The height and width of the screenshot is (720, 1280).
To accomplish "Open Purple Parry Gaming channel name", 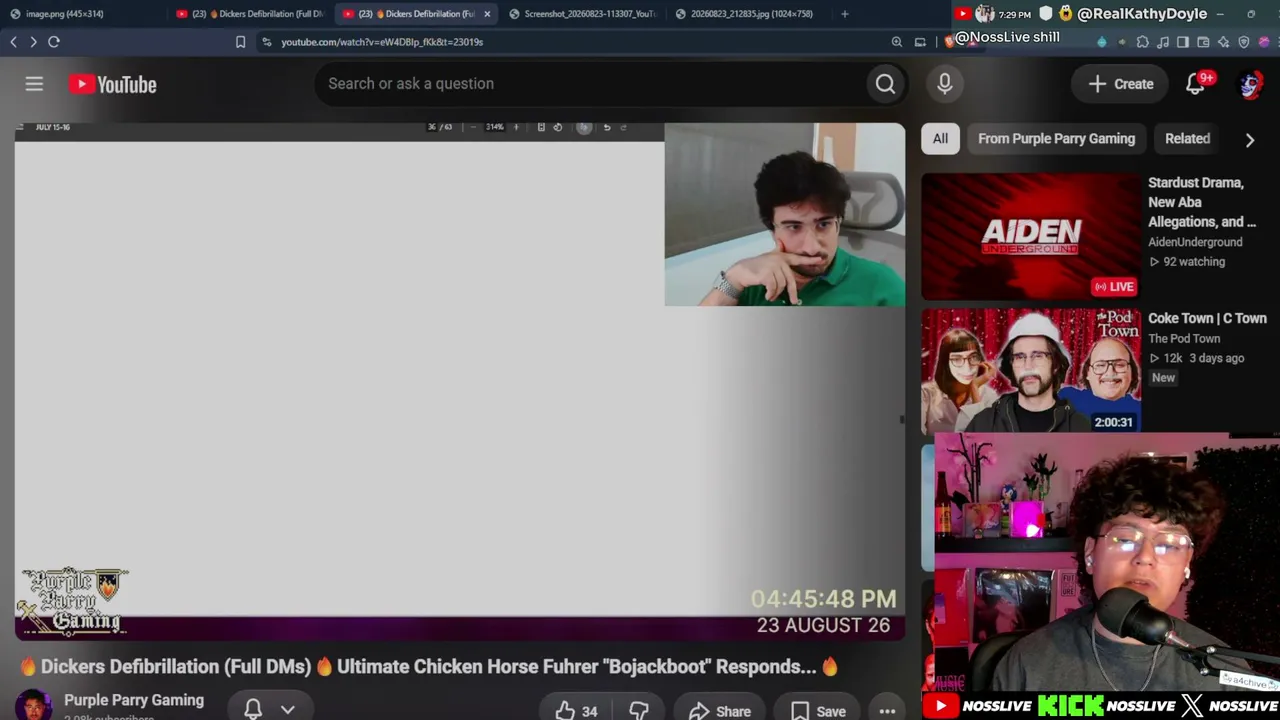I will 134,700.
